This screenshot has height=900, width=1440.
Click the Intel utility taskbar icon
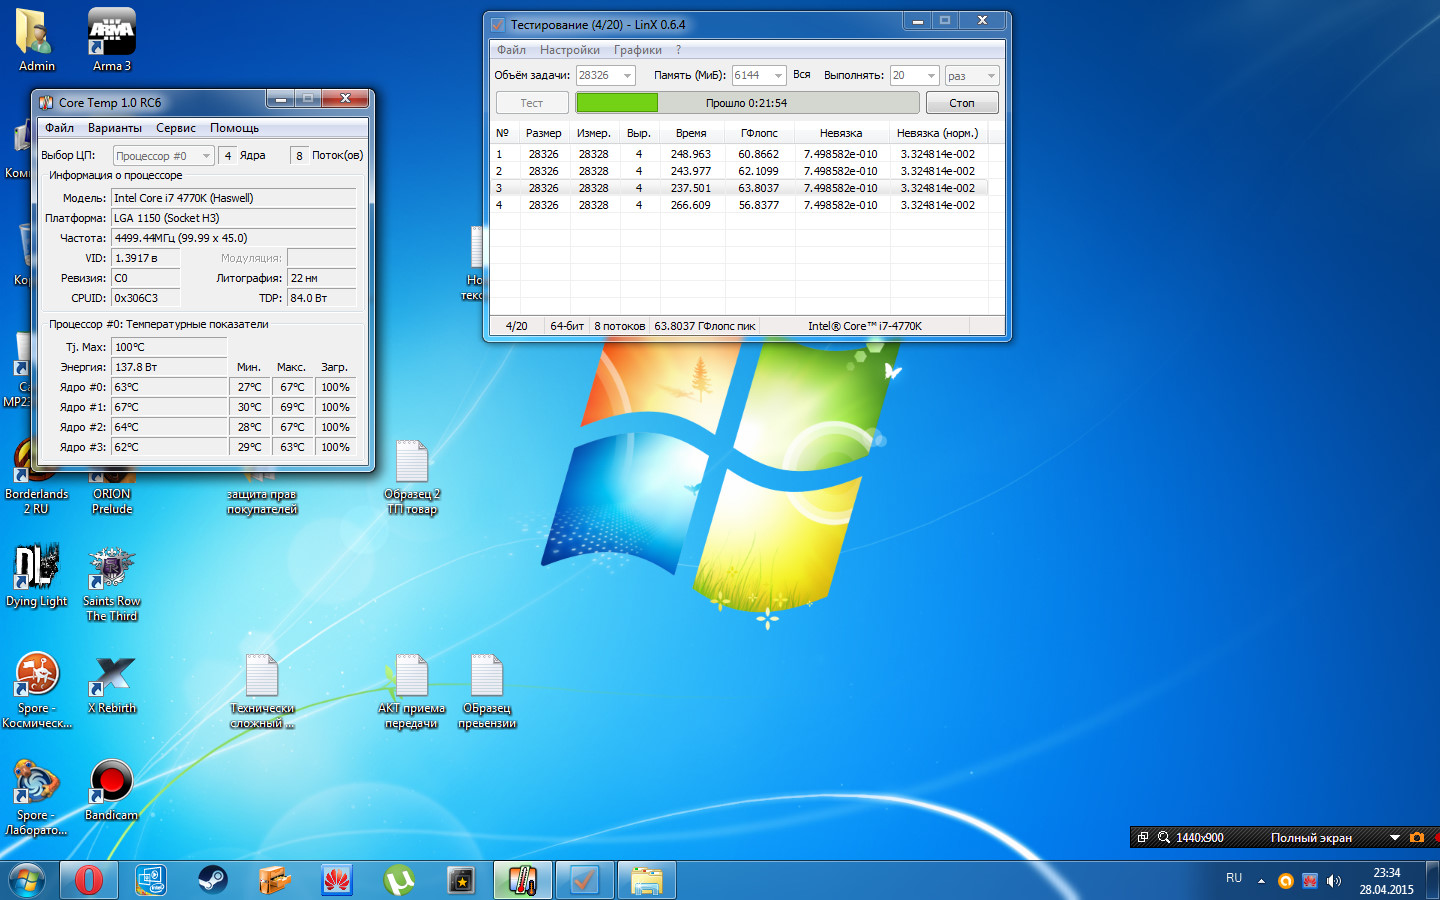pos(150,881)
